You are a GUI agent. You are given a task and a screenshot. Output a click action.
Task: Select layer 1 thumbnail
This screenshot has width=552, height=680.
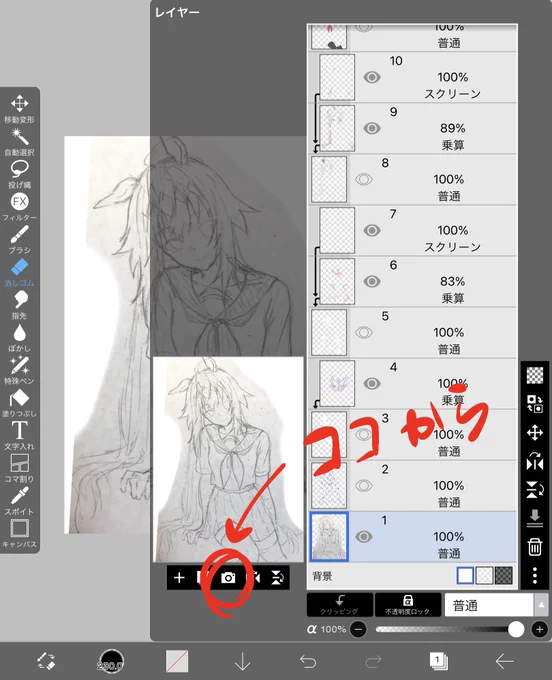coord(329,536)
